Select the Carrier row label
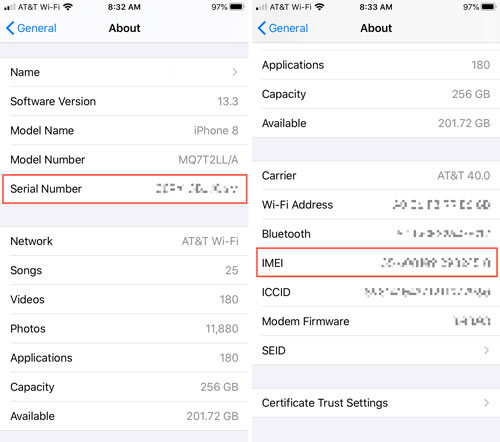The height and width of the screenshot is (442, 500). pos(279,175)
